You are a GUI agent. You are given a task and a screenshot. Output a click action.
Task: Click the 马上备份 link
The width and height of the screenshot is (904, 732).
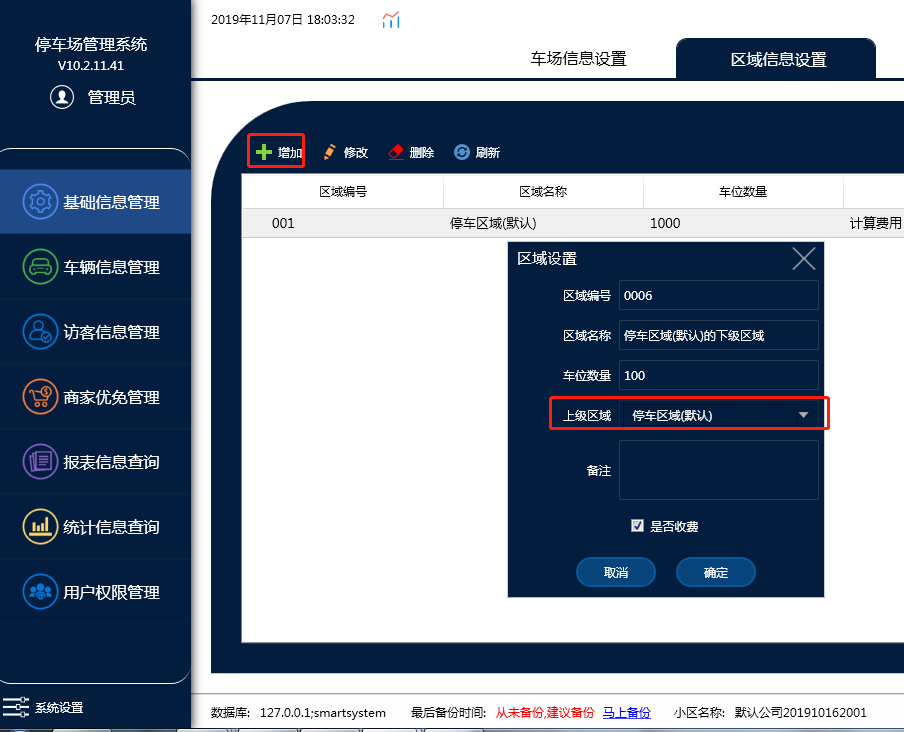pyautogui.click(x=627, y=713)
